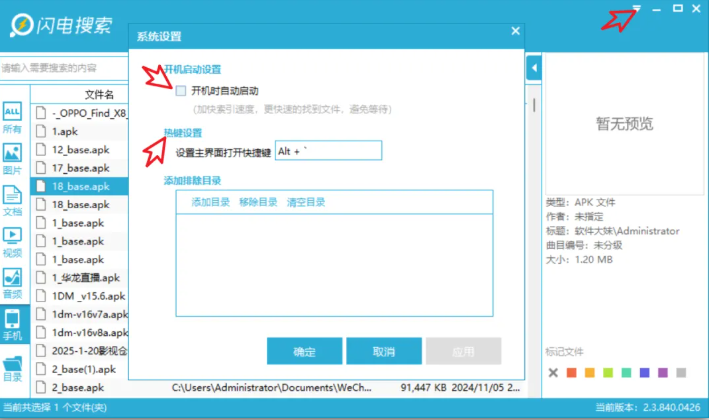Click the file icon of 2_base(1).apk
Screen dimensions: 709x420
click(x=41, y=369)
